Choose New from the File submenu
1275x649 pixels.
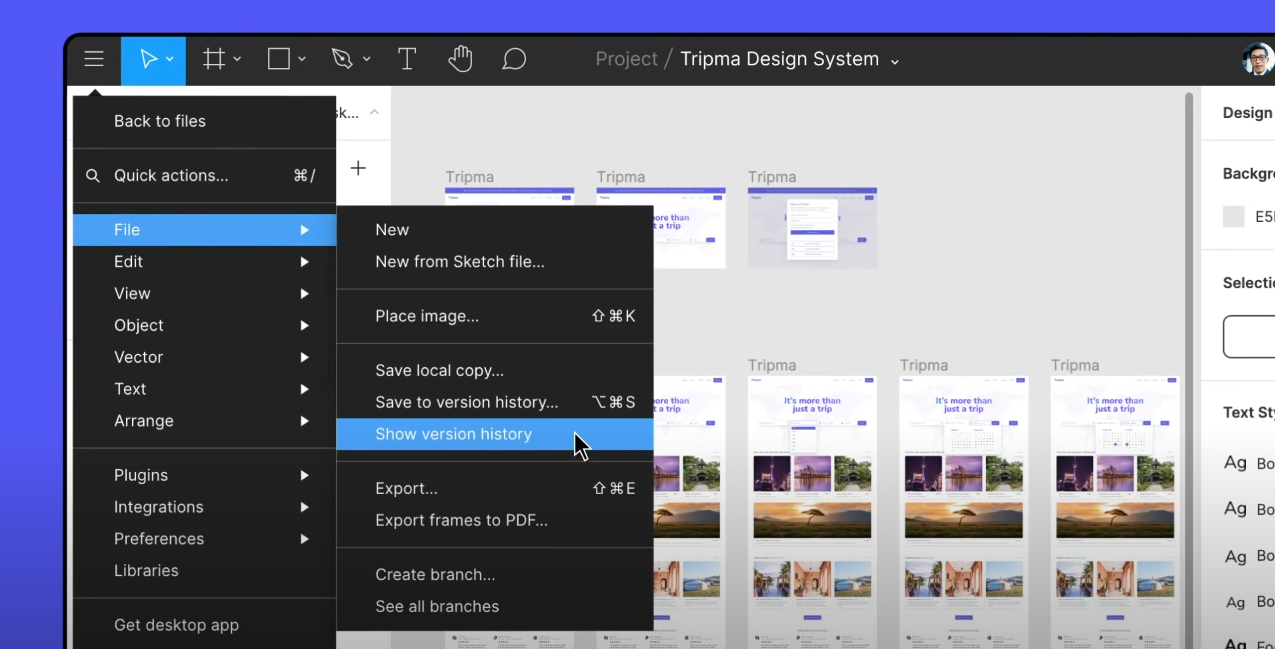point(495,230)
